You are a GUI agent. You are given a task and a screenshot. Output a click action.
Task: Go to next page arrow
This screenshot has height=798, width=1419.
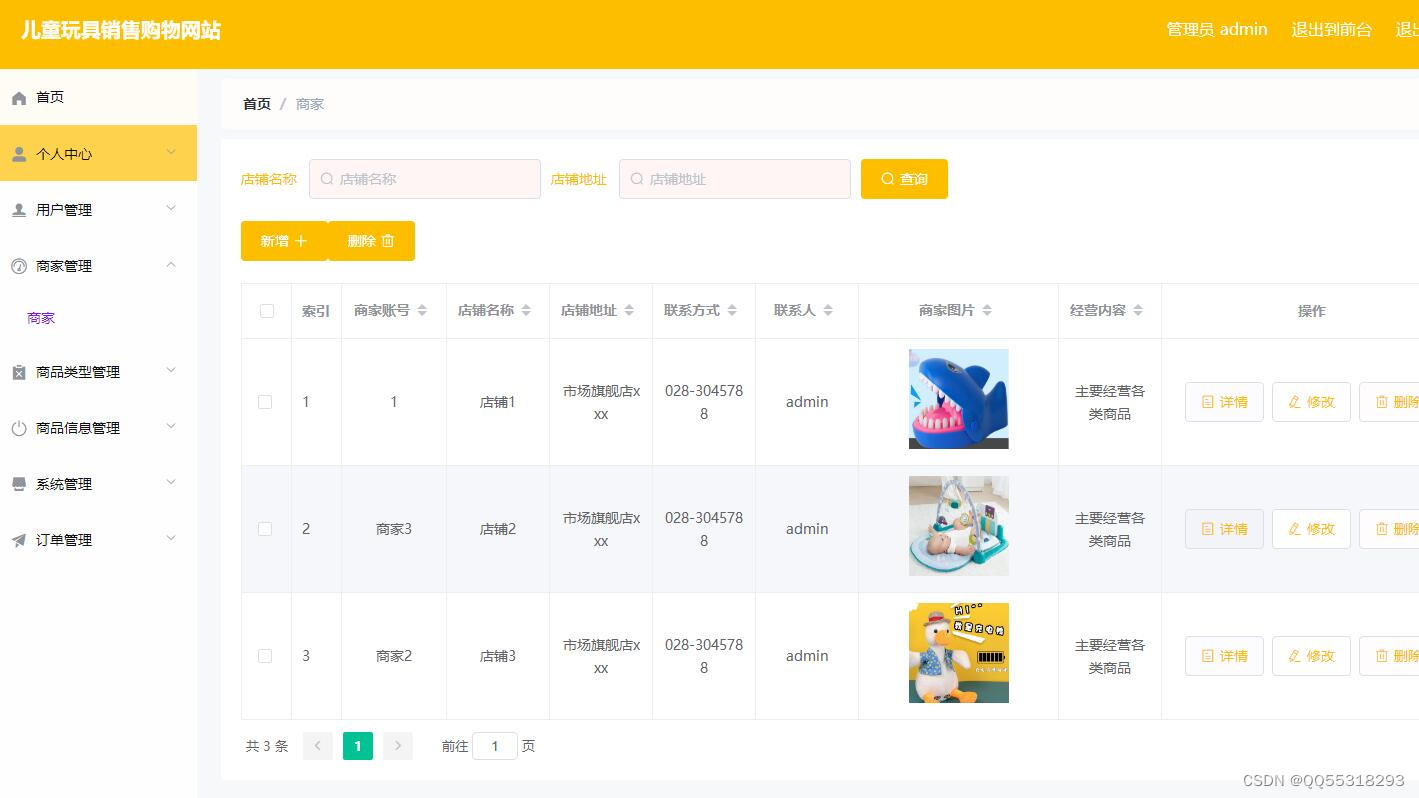point(398,746)
